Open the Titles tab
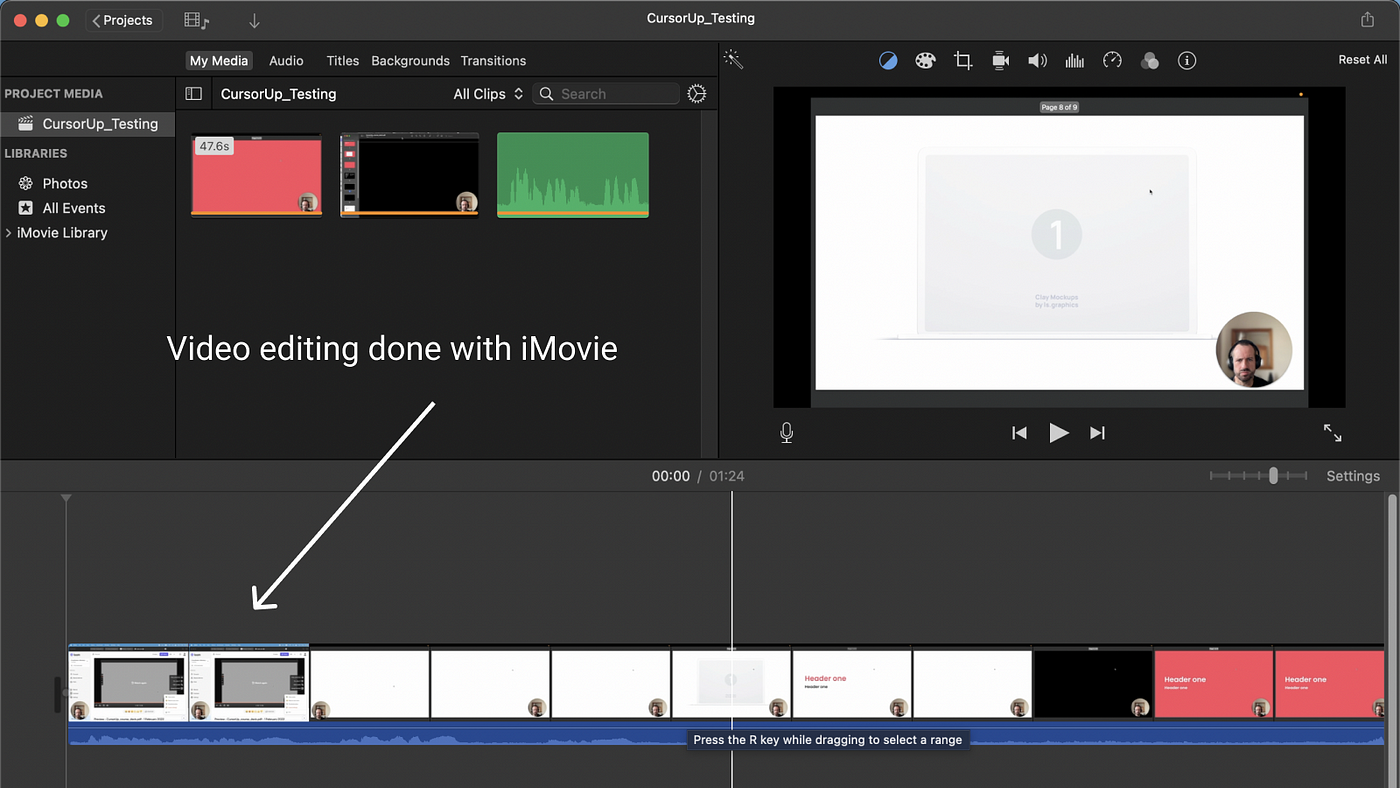Screen dimensions: 1400x788 342,61
